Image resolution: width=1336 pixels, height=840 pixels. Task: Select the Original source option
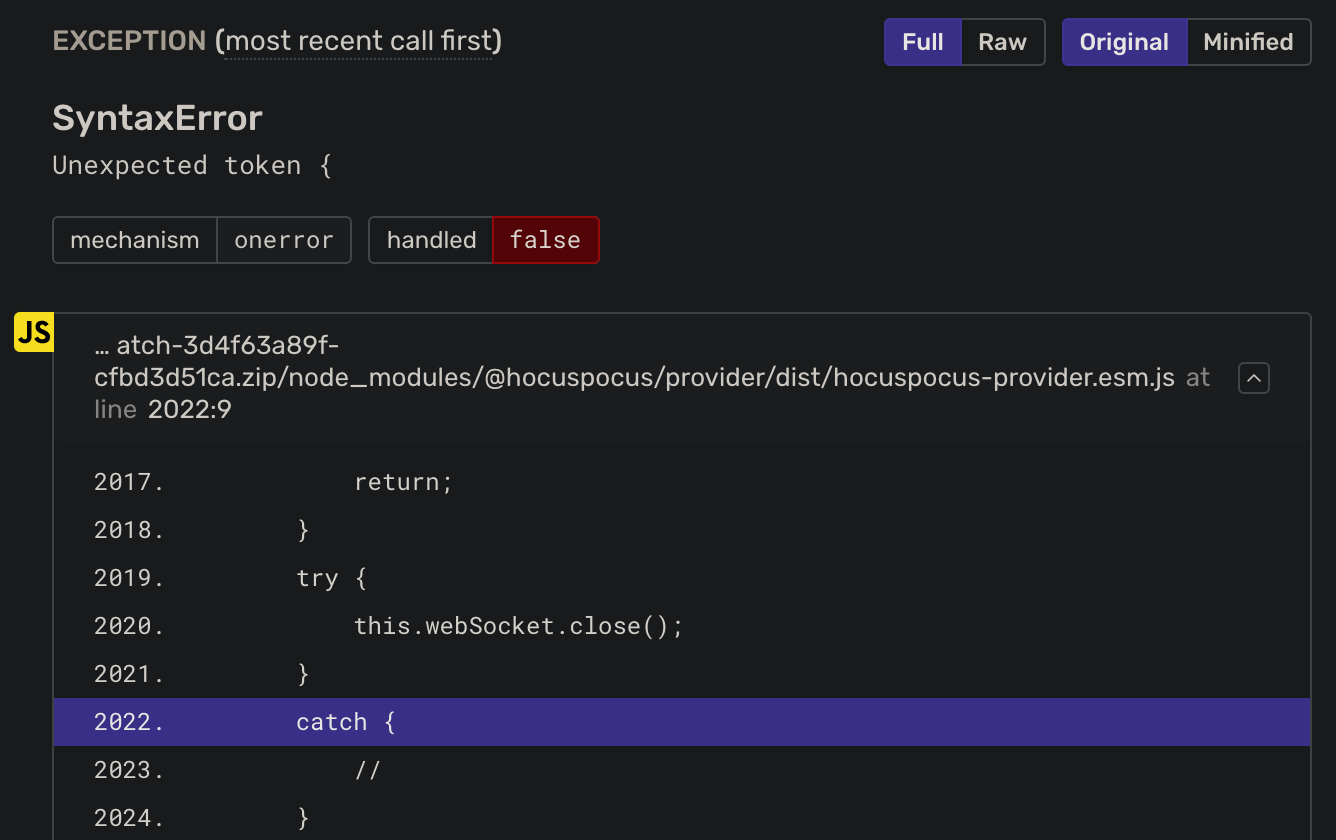(1124, 42)
